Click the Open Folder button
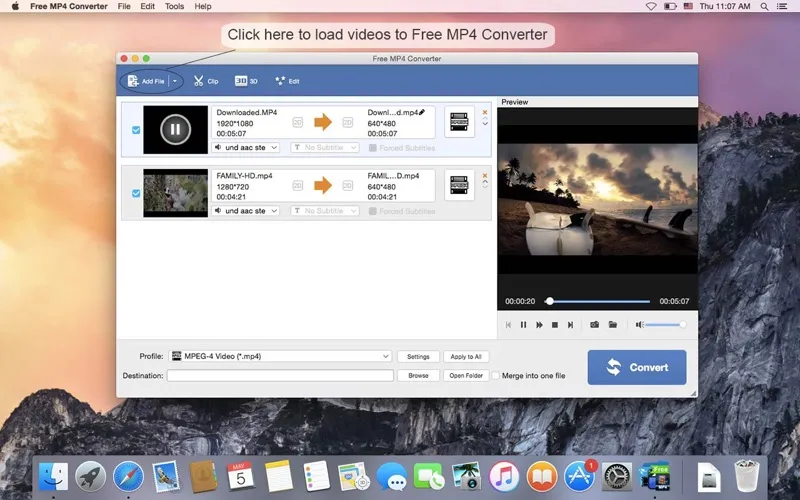The width and height of the screenshot is (800, 500). click(x=466, y=376)
